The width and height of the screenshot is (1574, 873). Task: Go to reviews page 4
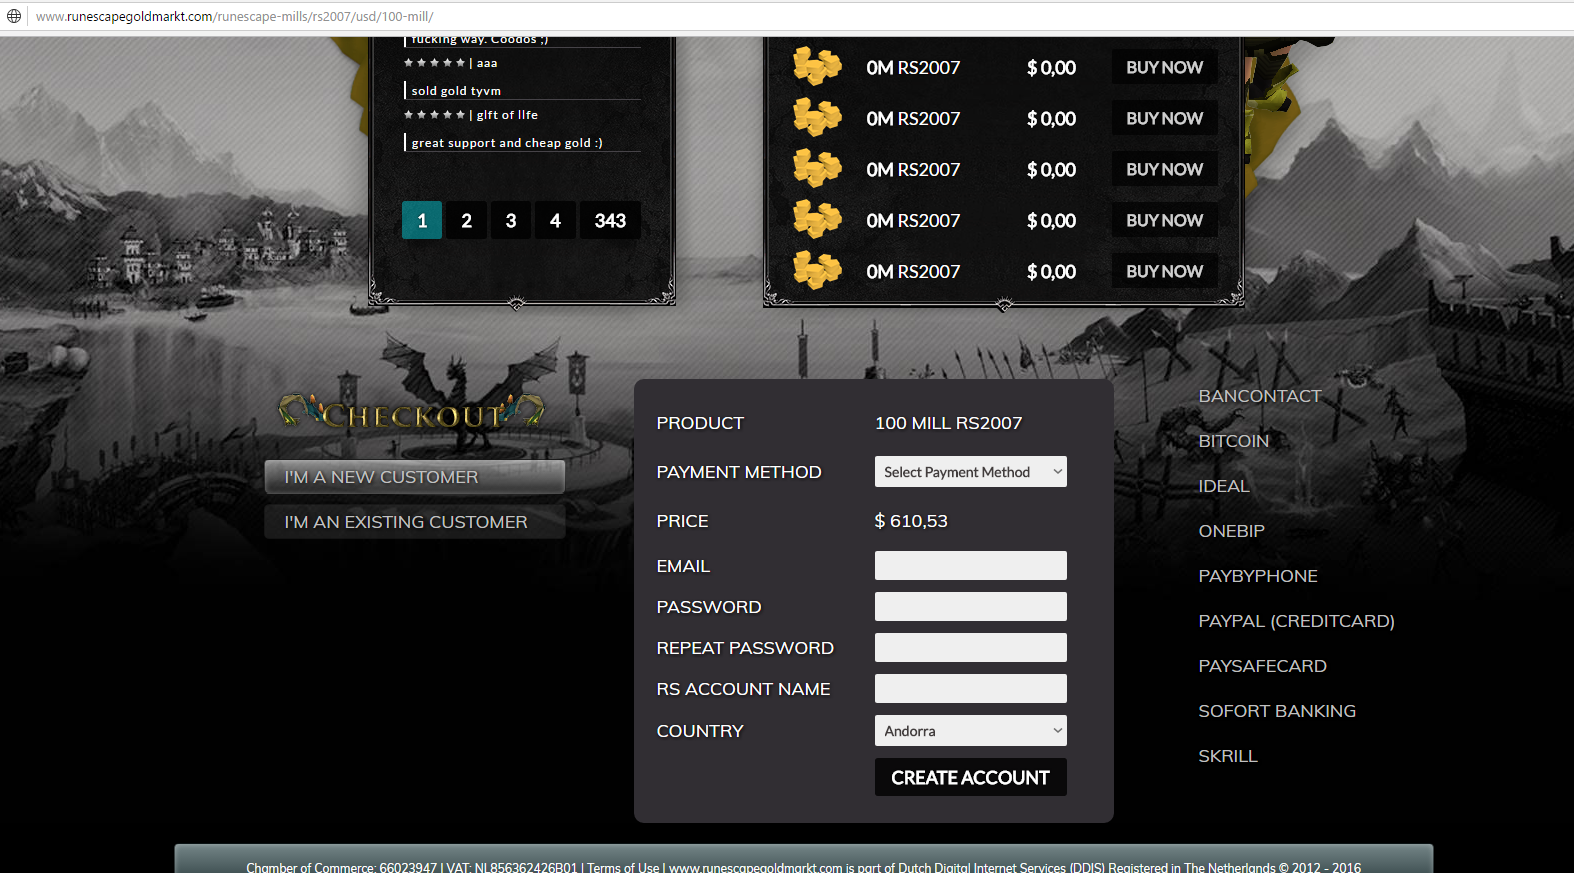tap(555, 220)
